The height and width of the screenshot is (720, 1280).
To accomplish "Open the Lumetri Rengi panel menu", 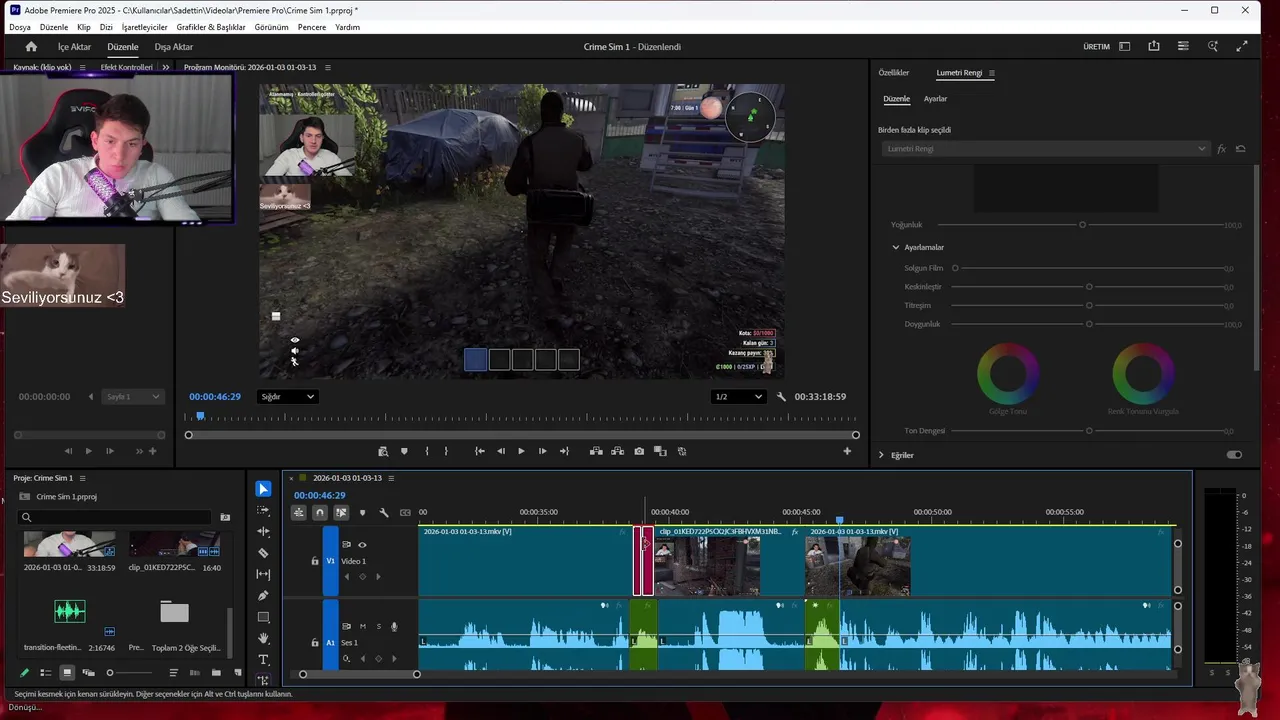I will [991, 73].
